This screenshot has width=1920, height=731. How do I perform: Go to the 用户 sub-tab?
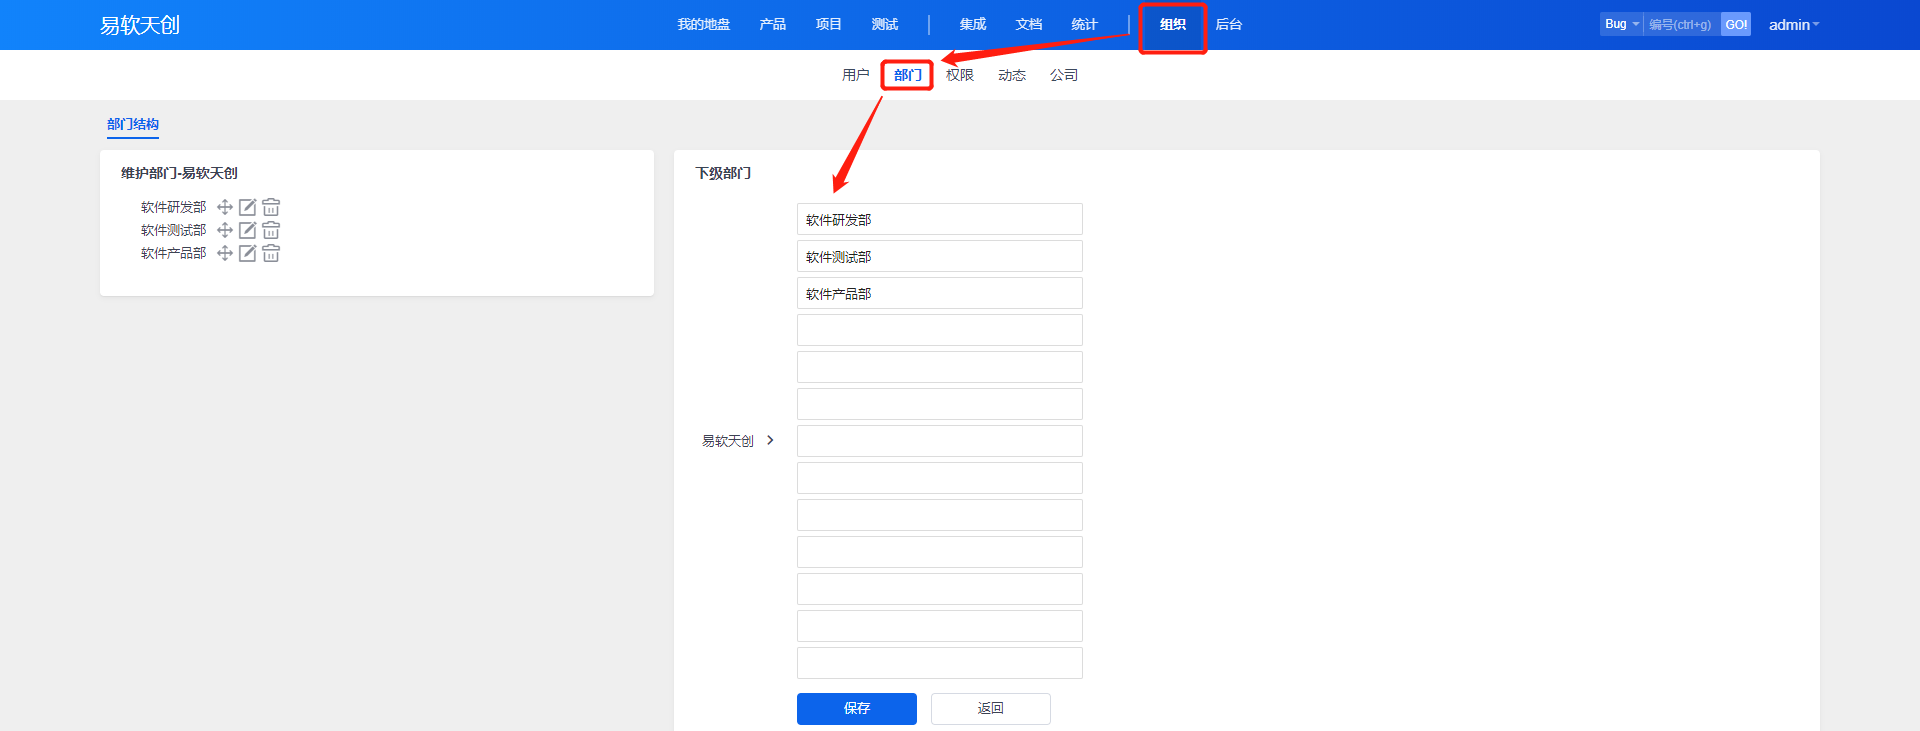pyautogui.click(x=855, y=75)
